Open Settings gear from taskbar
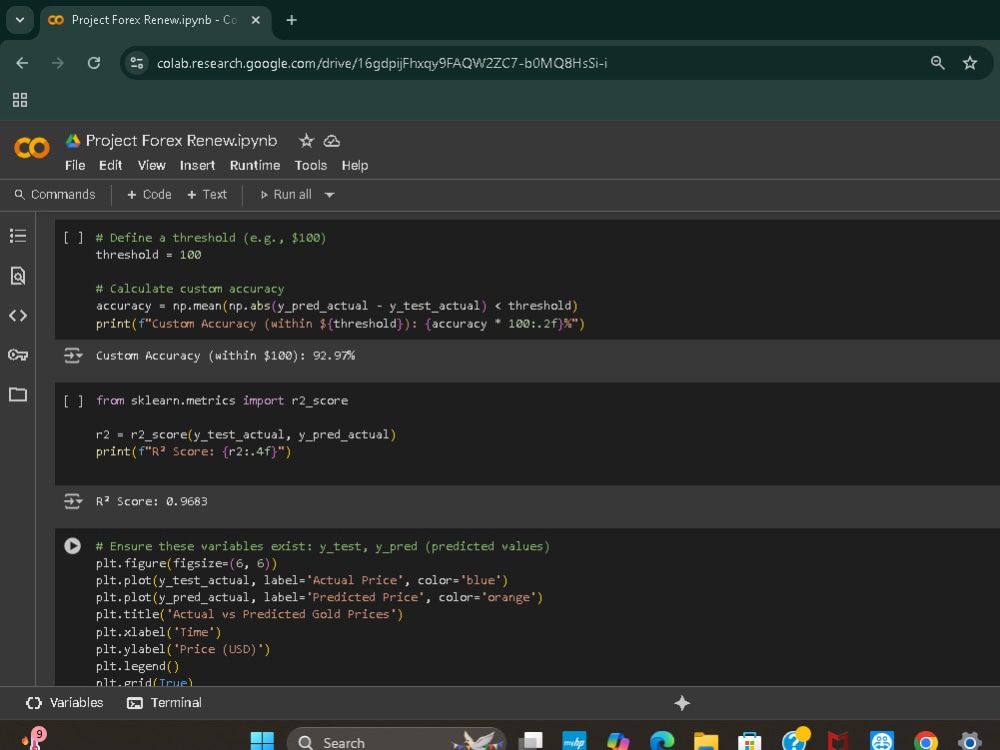Viewport: 1000px width, 750px height. pos(969,741)
